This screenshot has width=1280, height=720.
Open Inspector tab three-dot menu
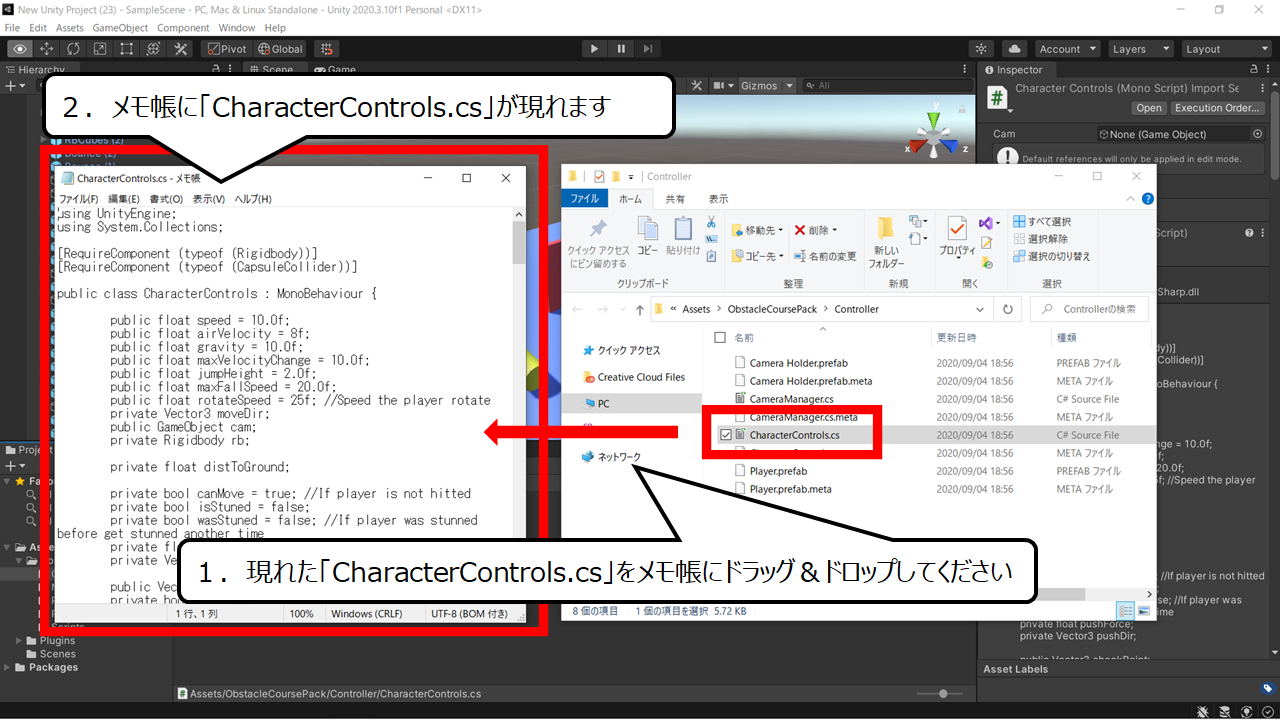[x=1270, y=70]
